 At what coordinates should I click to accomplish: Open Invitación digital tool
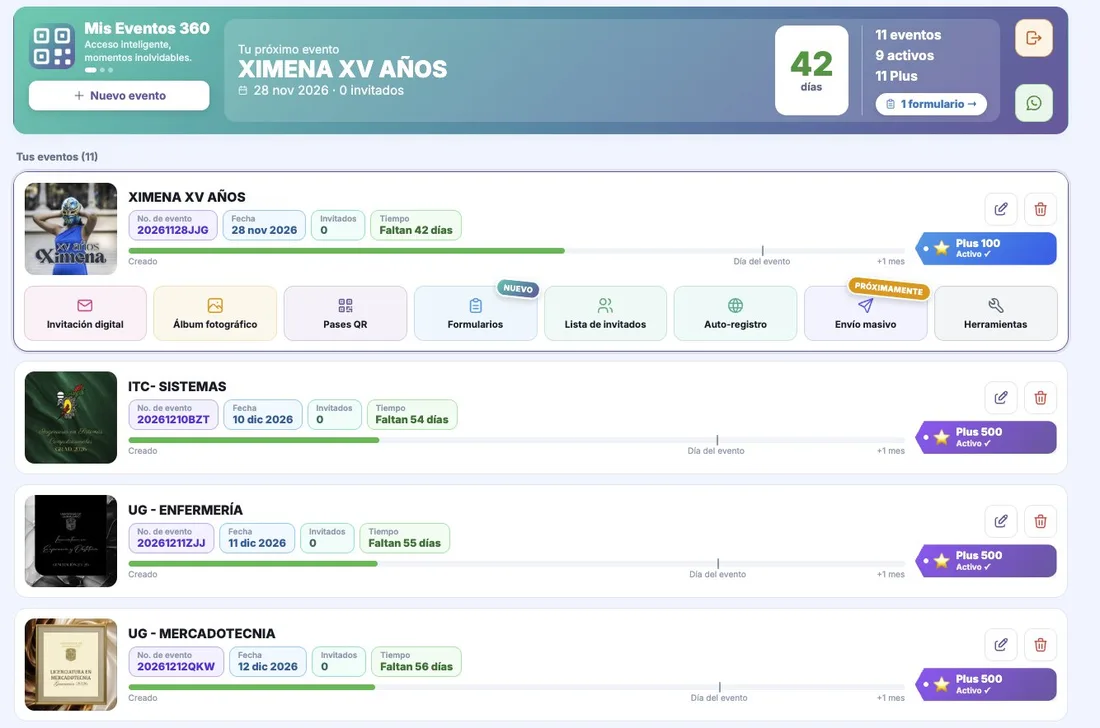coord(85,314)
